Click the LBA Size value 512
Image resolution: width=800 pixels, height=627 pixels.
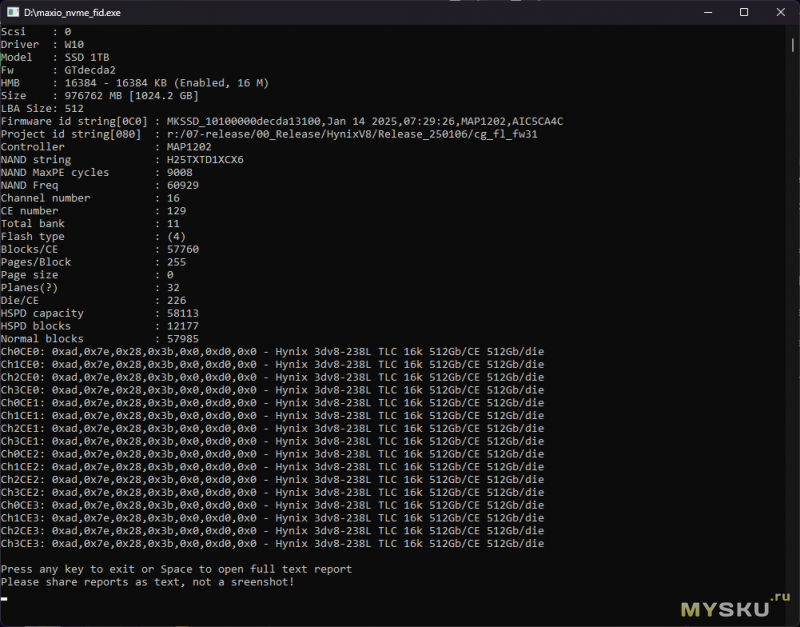click(74, 108)
